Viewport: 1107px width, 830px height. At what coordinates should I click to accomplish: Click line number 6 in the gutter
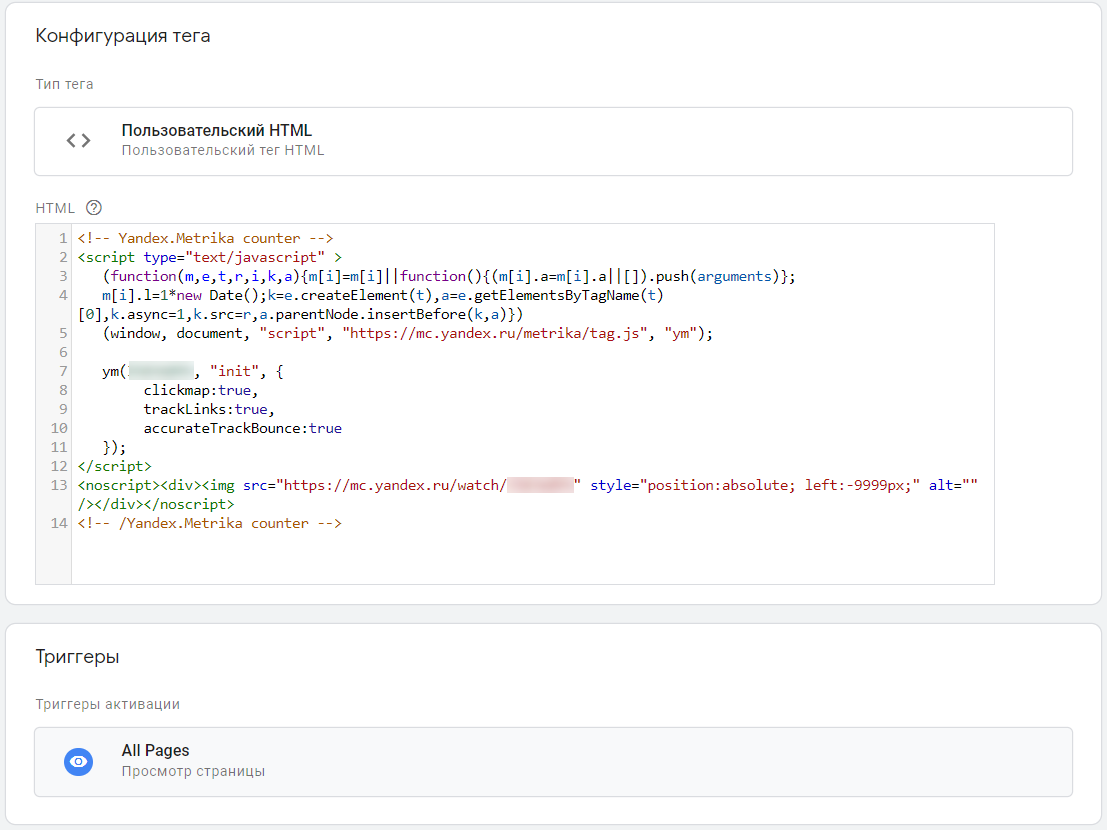[64, 352]
